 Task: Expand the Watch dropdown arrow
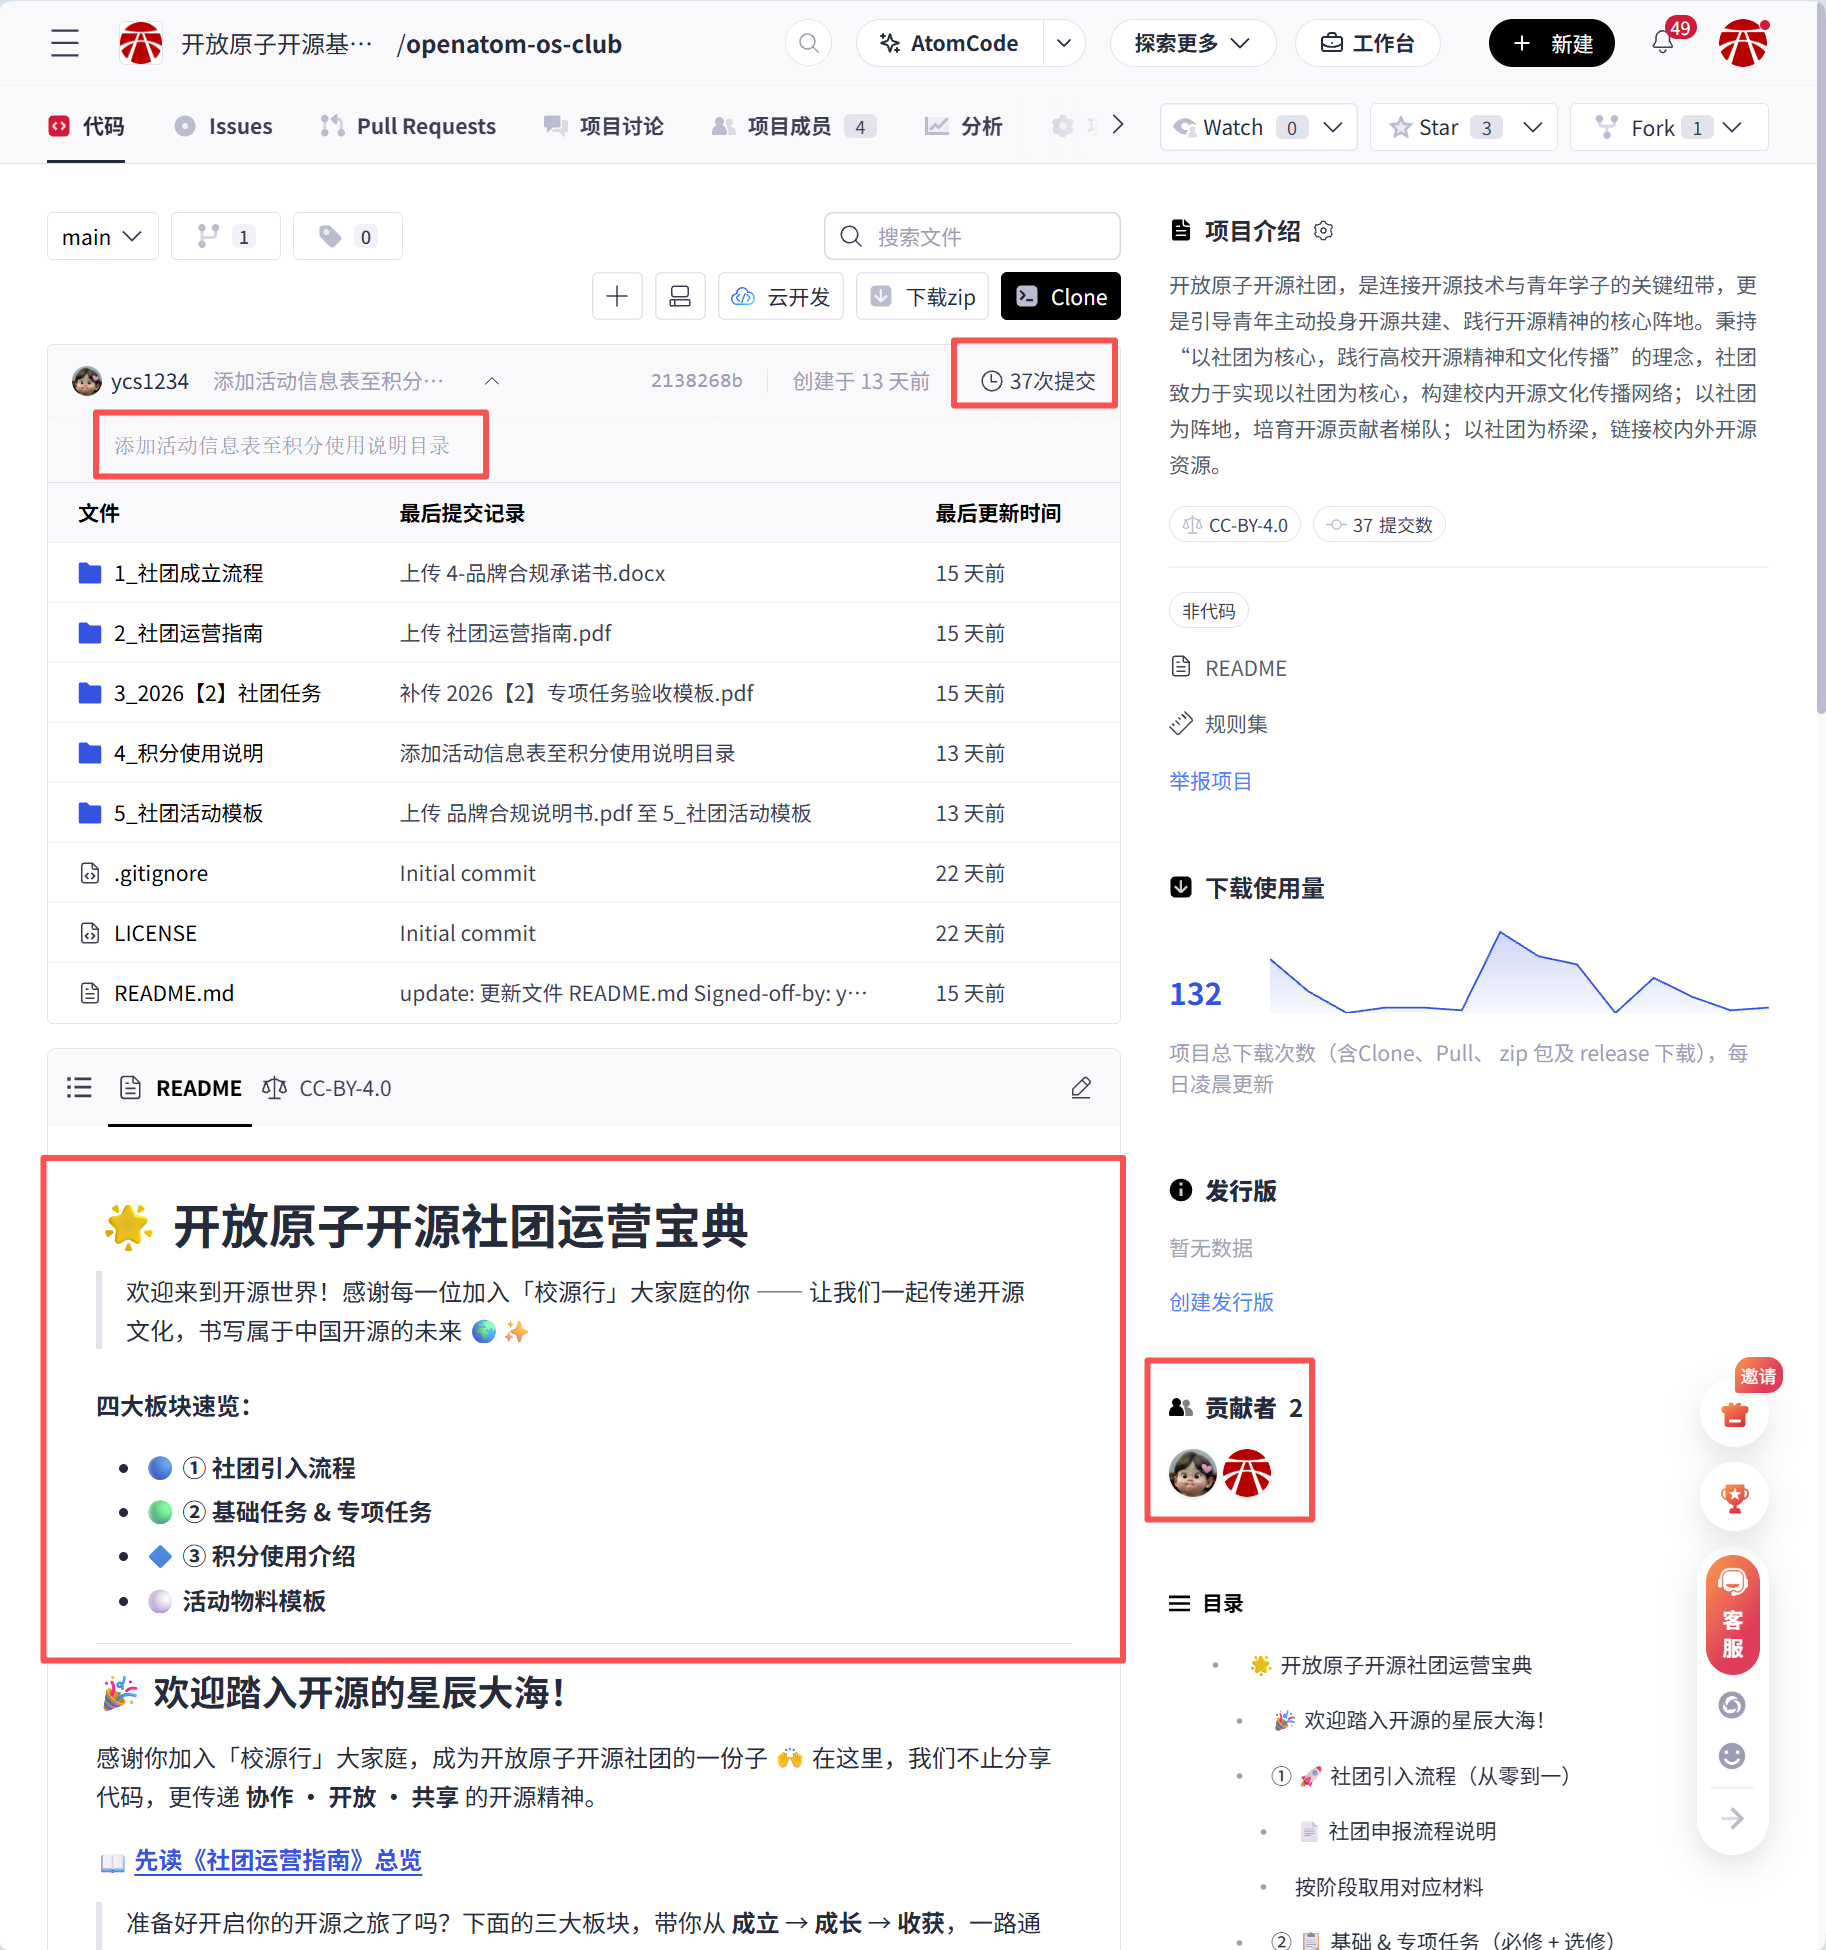pos(1332,127)
